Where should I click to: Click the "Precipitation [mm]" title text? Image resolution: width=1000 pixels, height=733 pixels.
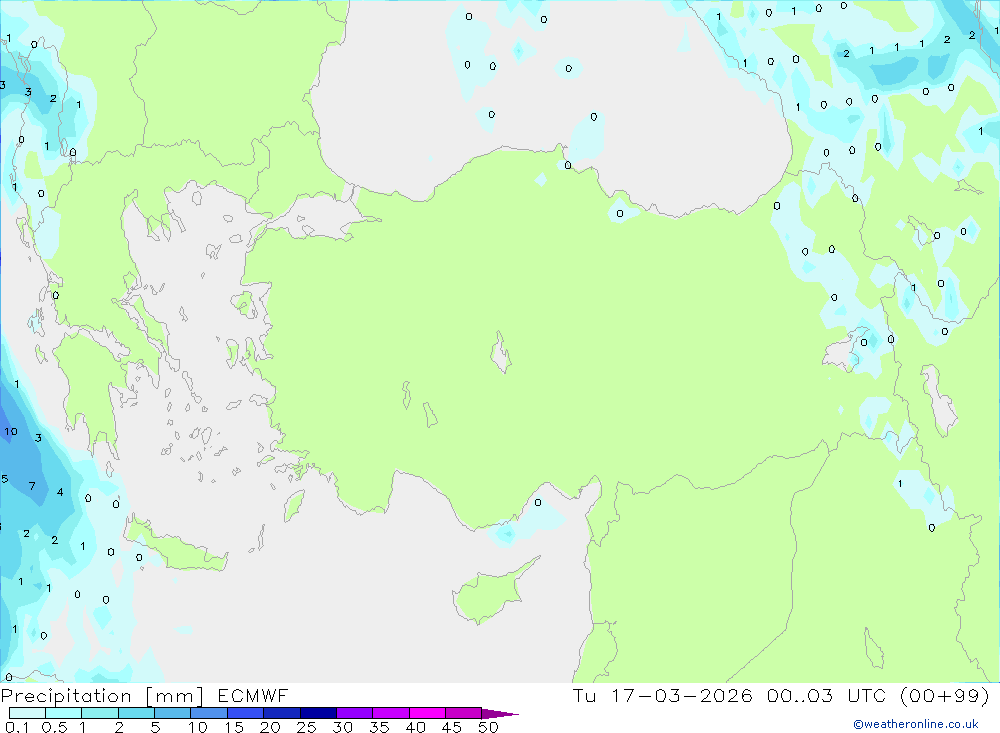point(102,695)
